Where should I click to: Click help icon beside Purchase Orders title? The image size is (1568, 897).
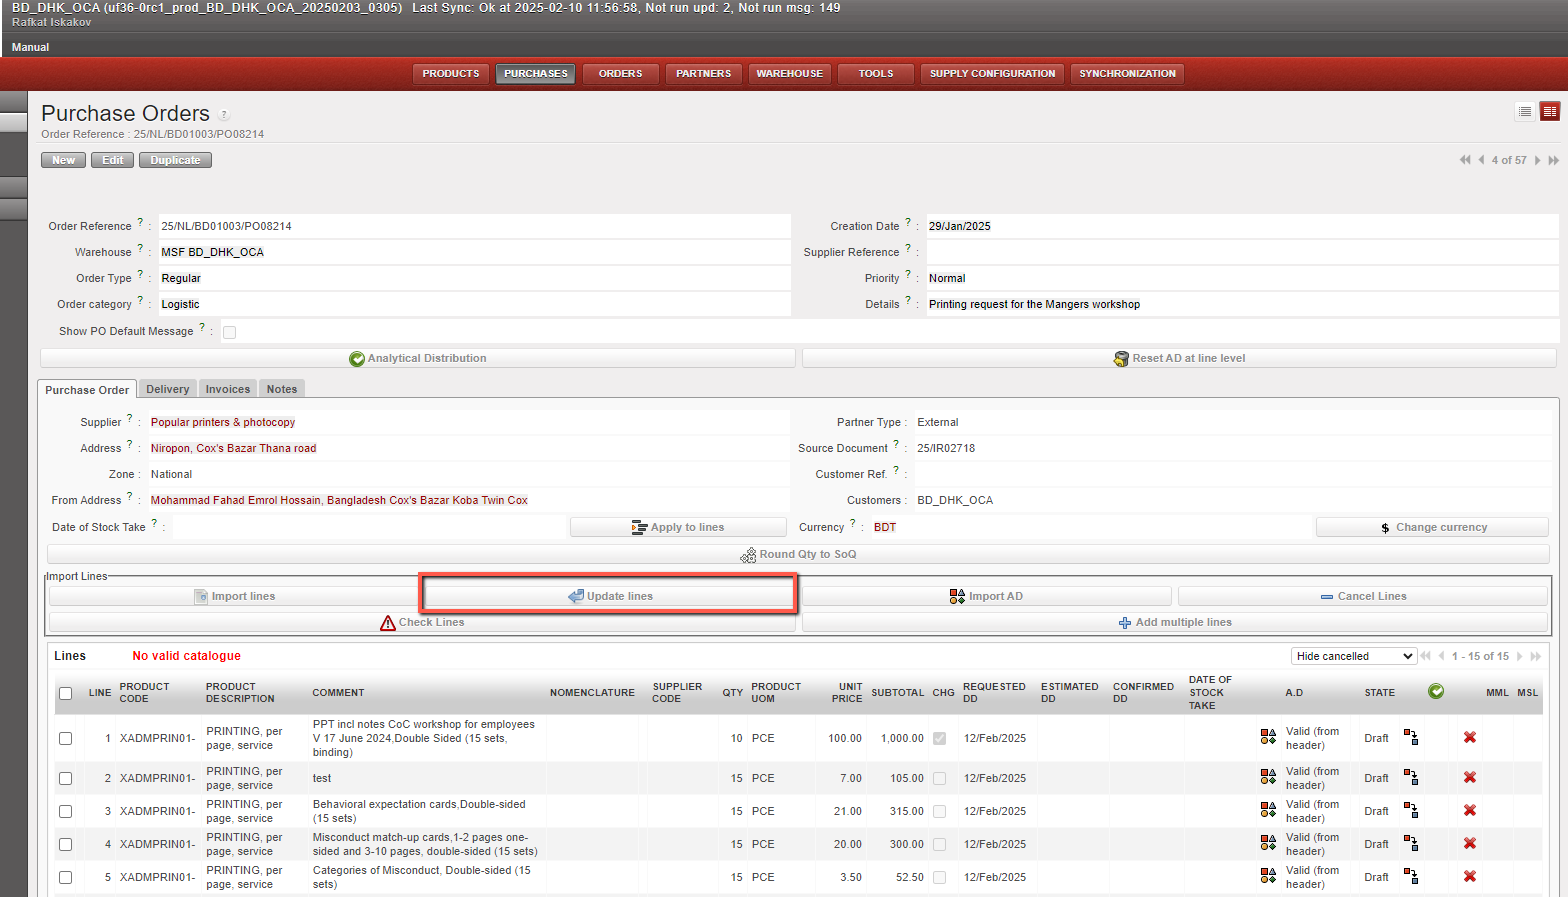click(x=224, y=115)
